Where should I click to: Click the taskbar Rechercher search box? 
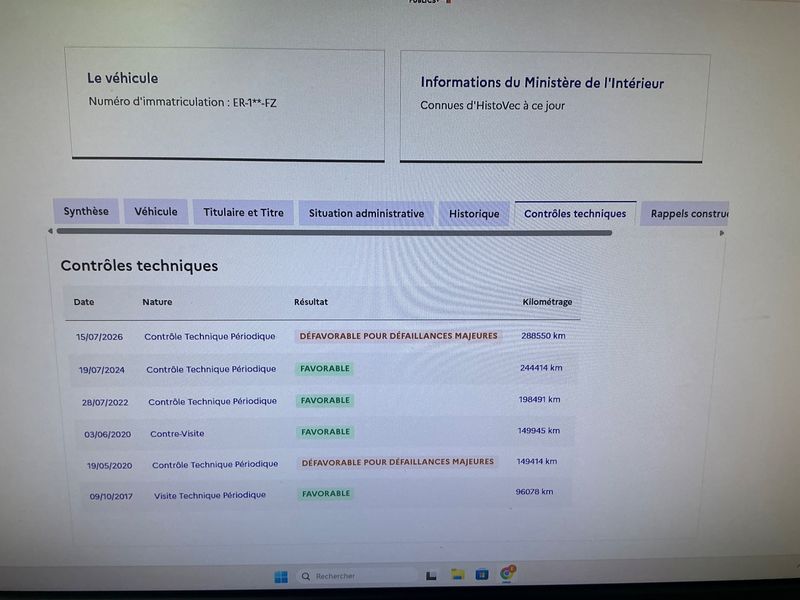tap(356, 576)
